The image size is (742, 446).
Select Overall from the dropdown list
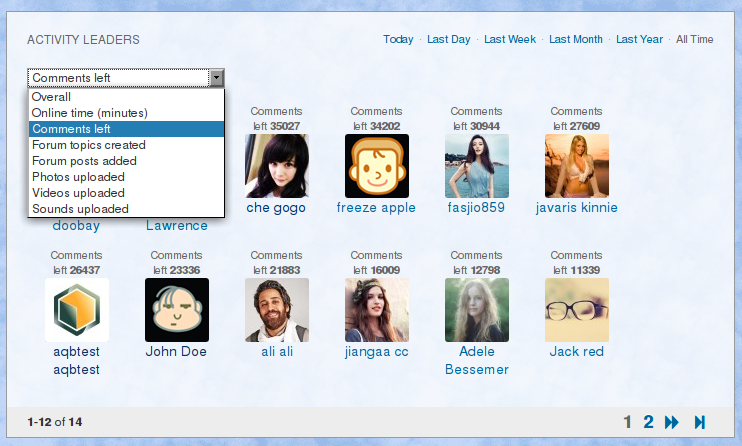[x=126, y=97]
